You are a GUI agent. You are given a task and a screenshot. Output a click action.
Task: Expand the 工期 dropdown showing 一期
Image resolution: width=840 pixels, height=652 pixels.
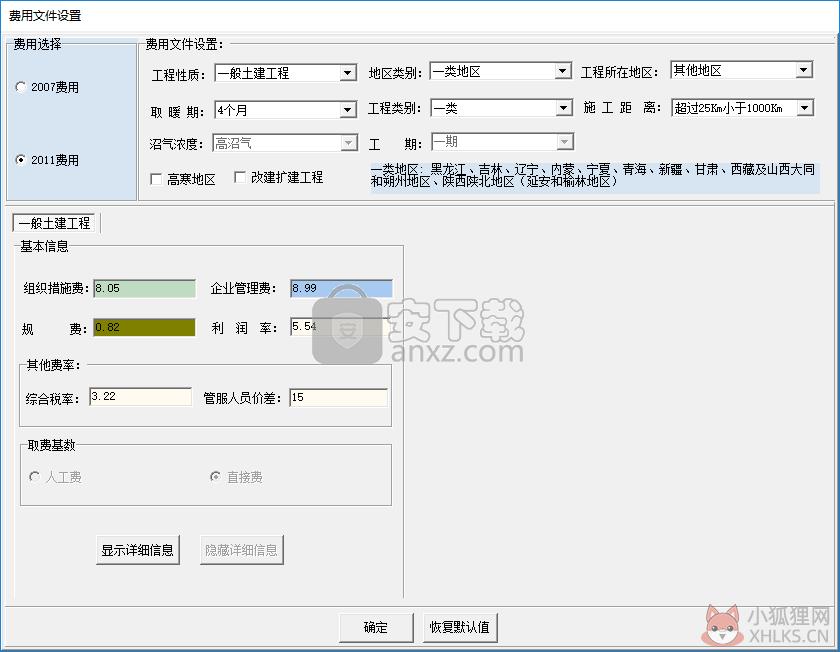(564, 141)
